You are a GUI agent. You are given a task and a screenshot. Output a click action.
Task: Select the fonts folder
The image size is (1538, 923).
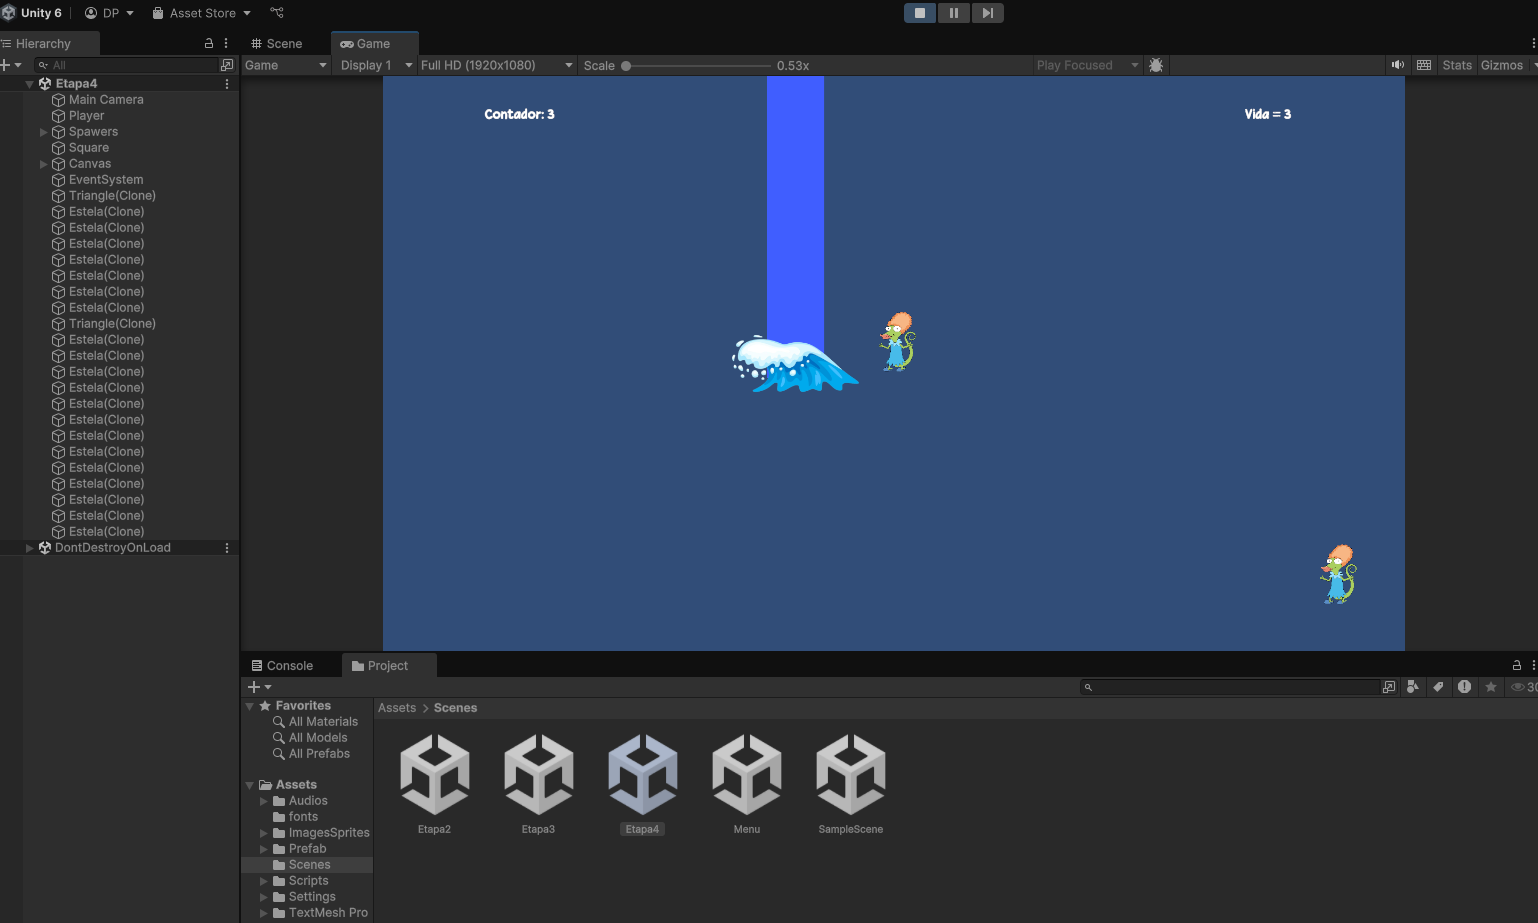[303, 817]
